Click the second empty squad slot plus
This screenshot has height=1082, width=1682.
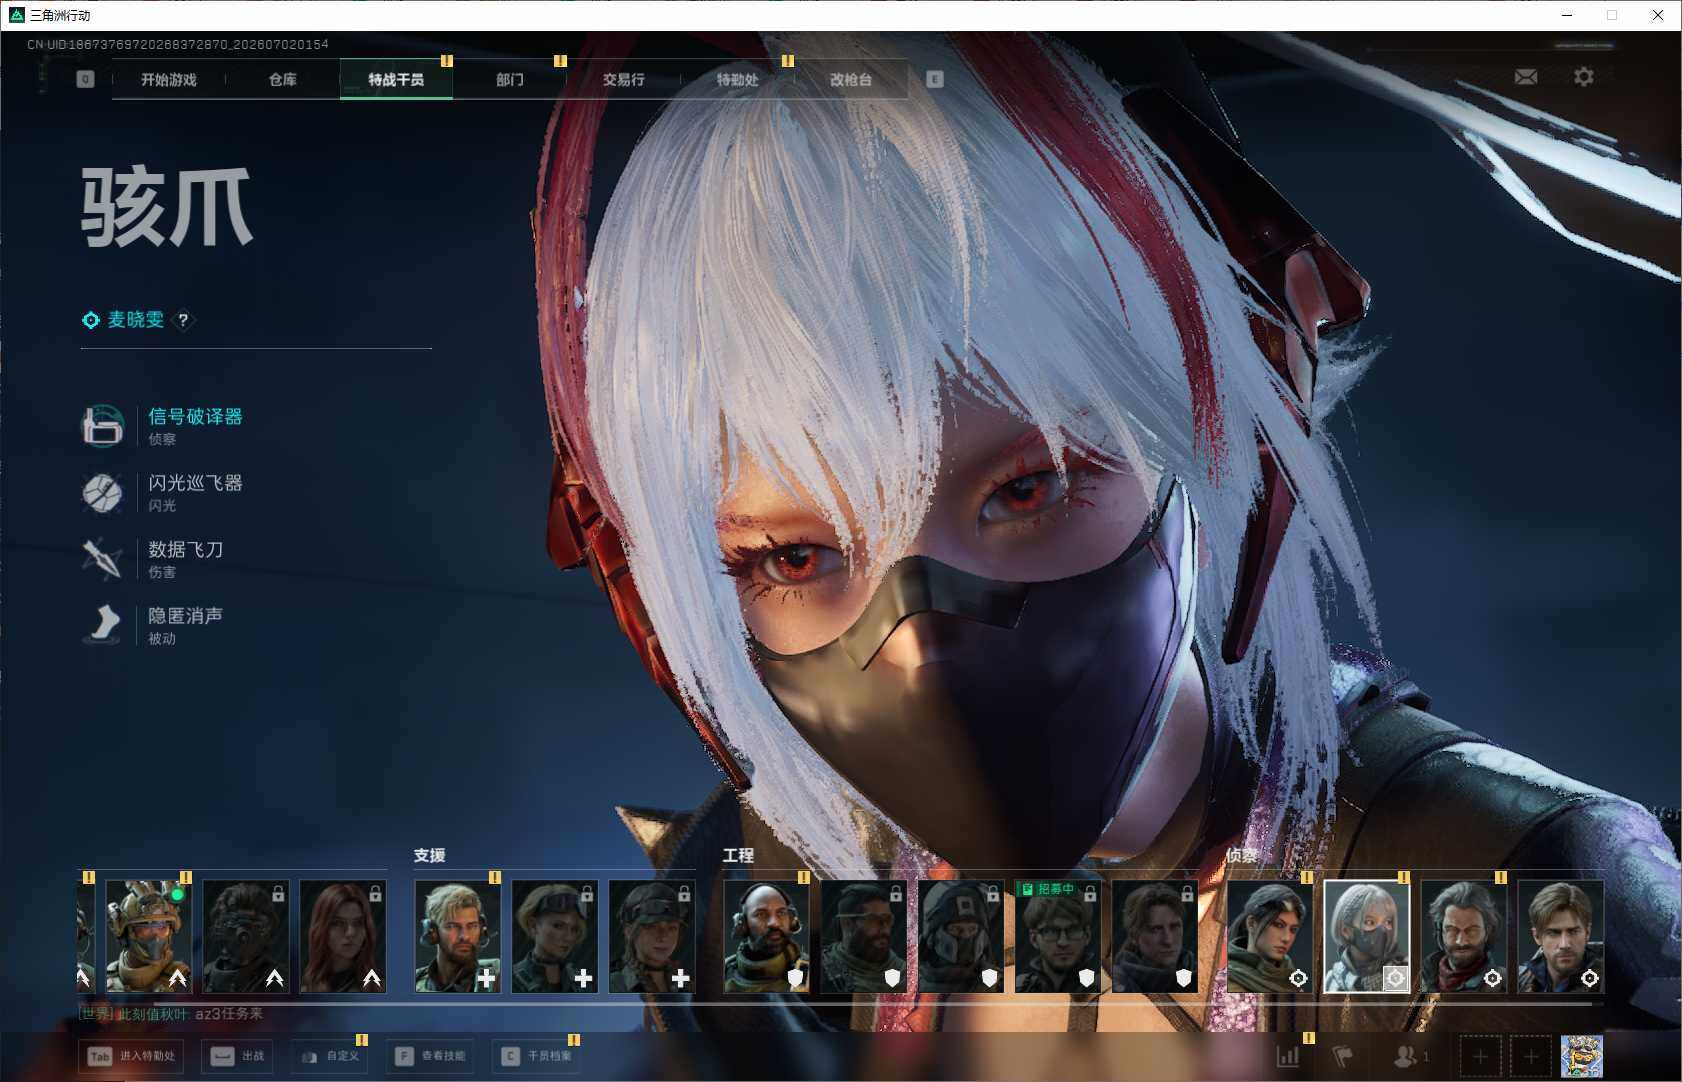[x=1531, y=1057]
